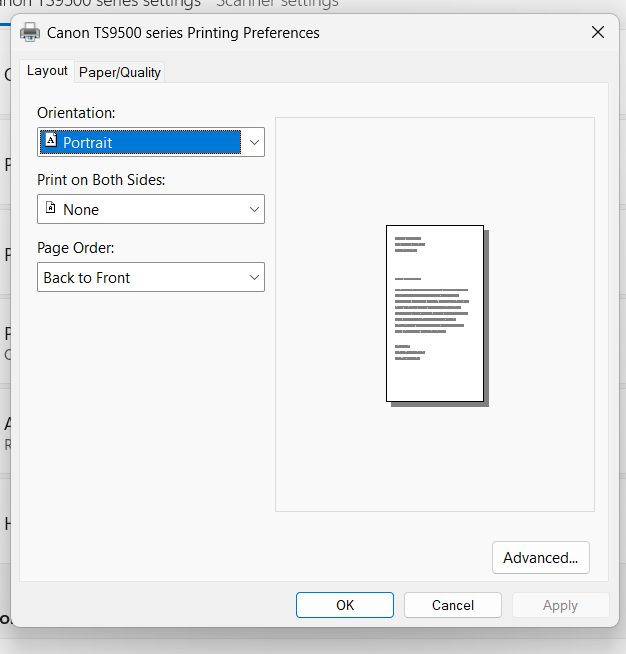Open the Orientation dropdown arrow
626x654 pixels.
[254, 142]
